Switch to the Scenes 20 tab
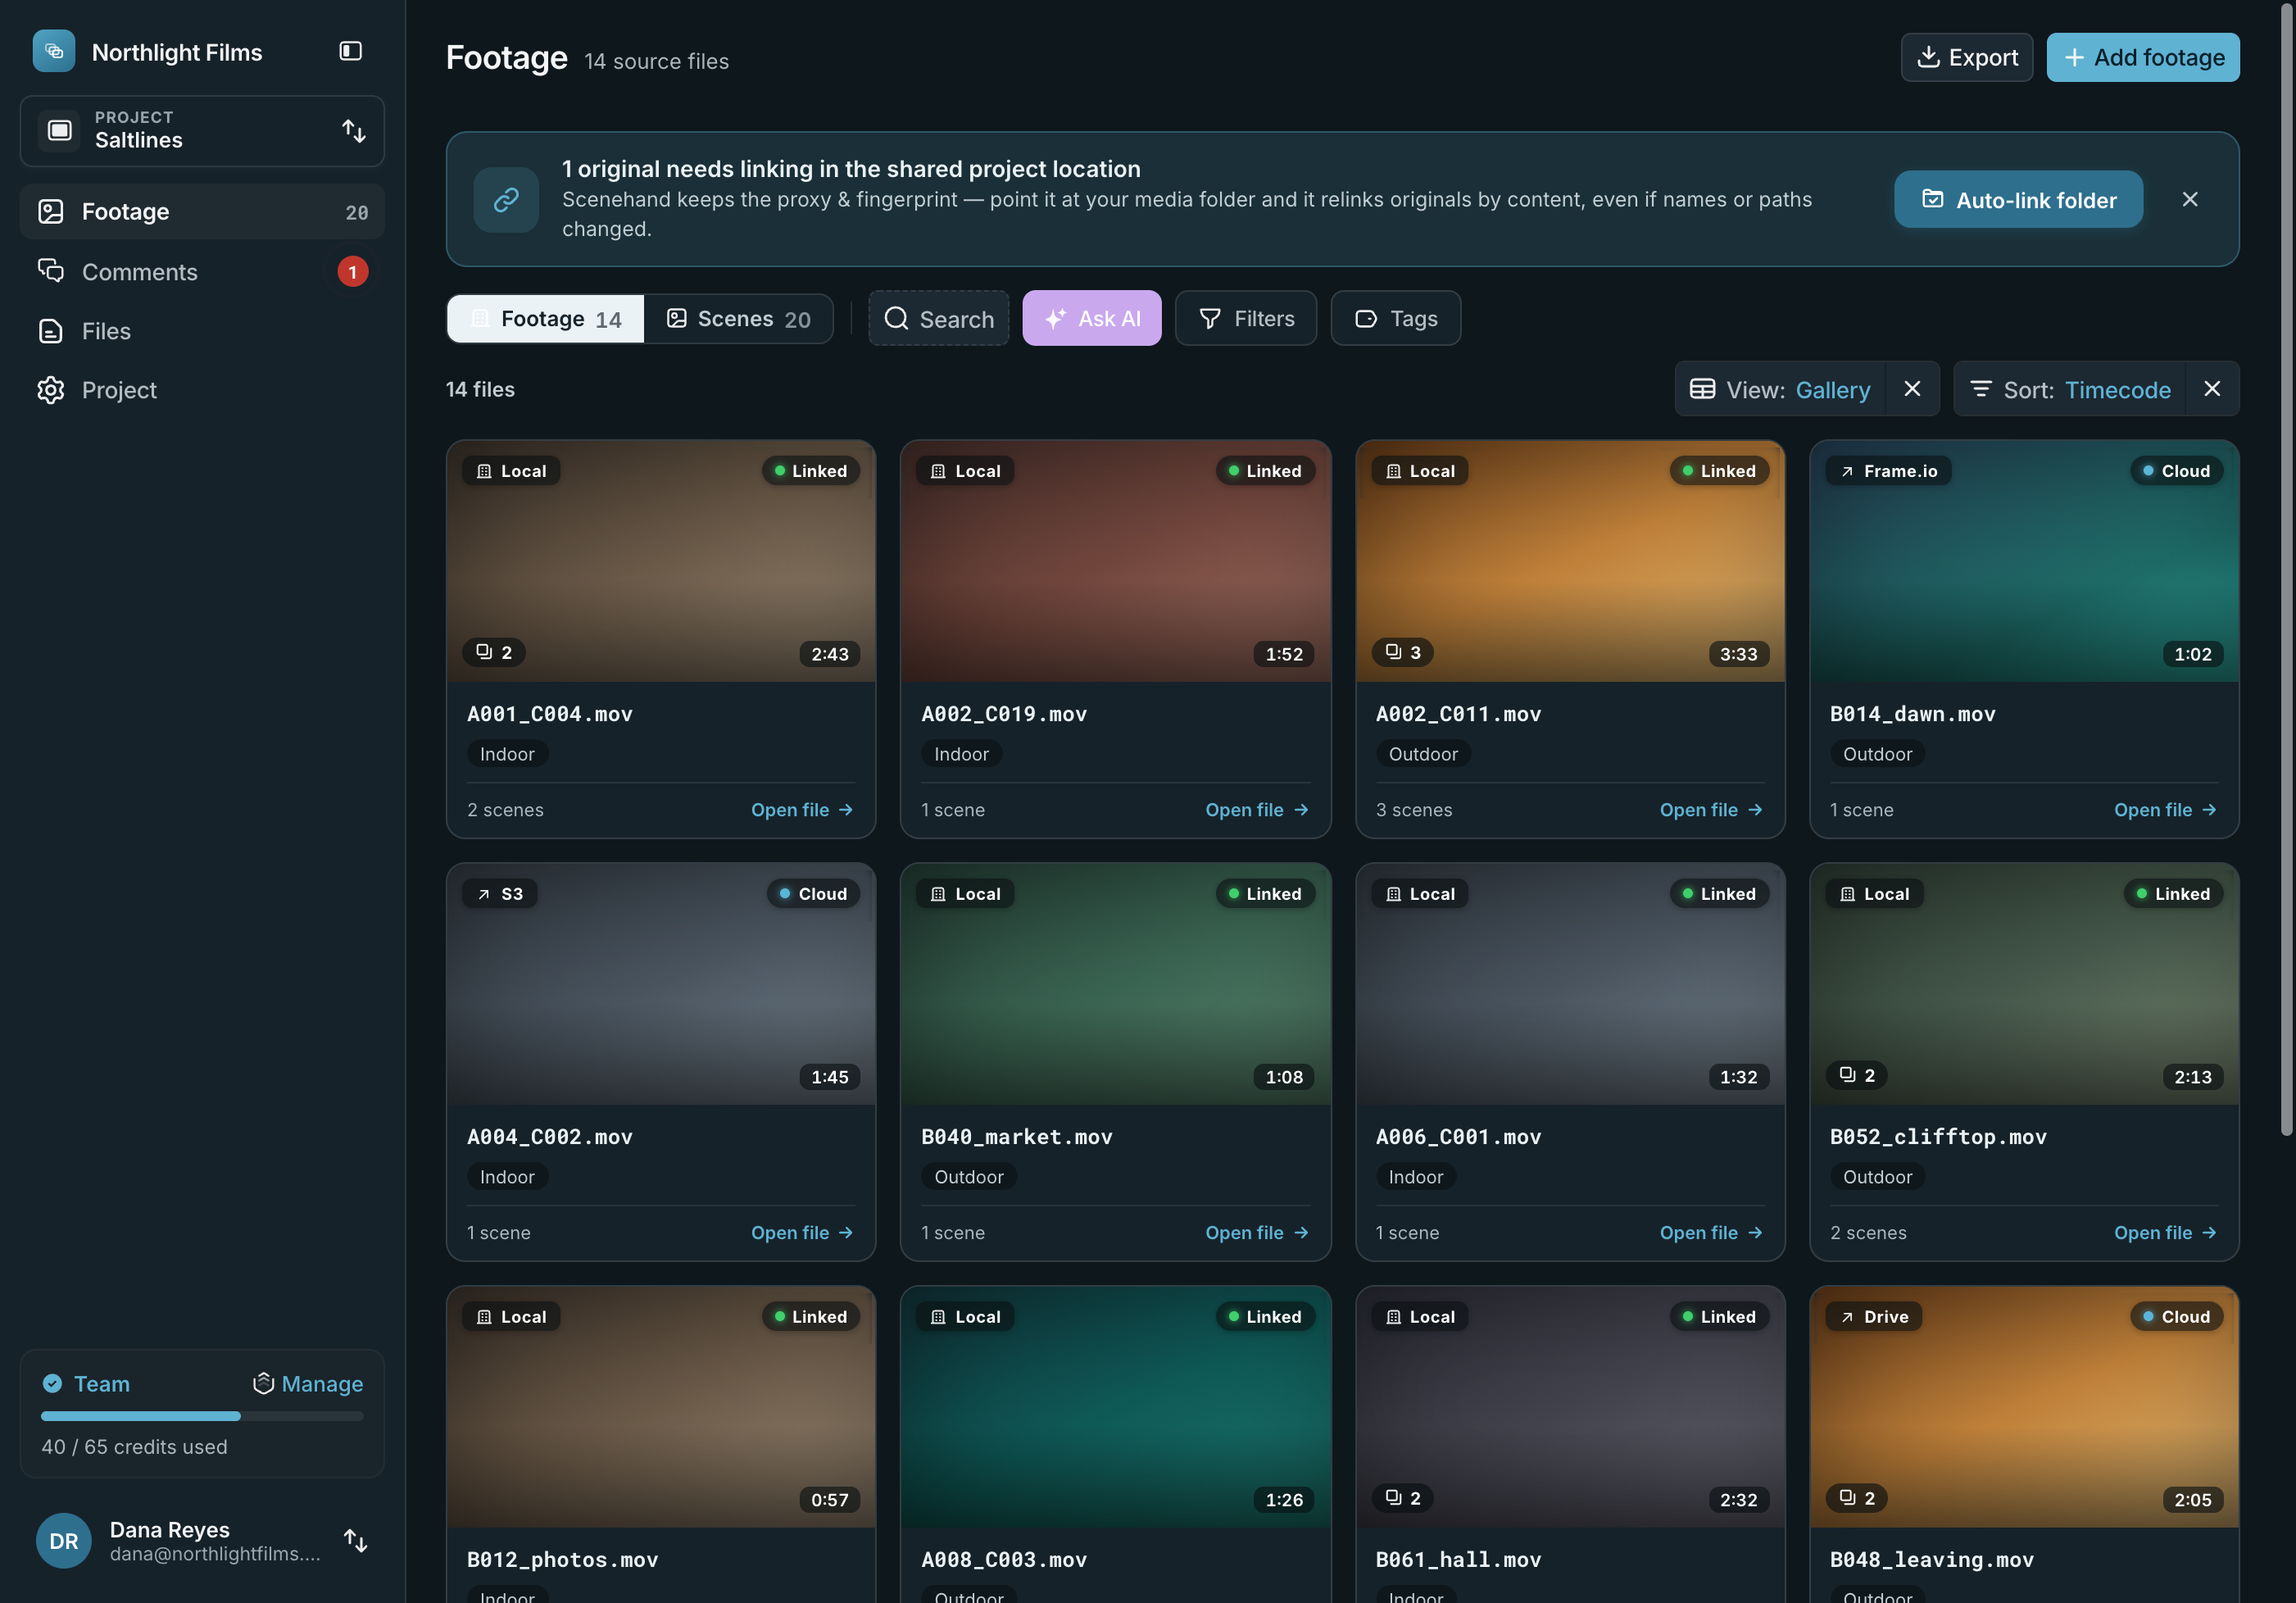 pos(738,318)
